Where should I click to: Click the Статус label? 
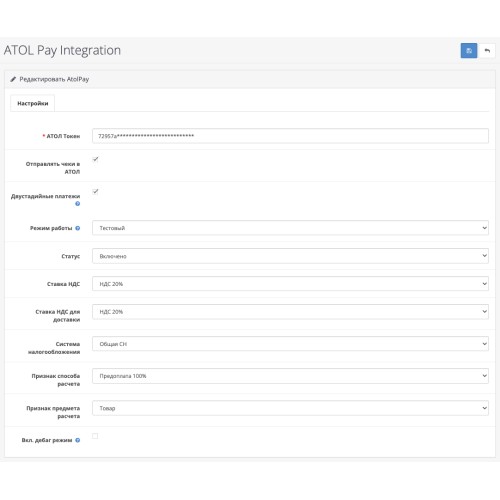pos(71,256)
